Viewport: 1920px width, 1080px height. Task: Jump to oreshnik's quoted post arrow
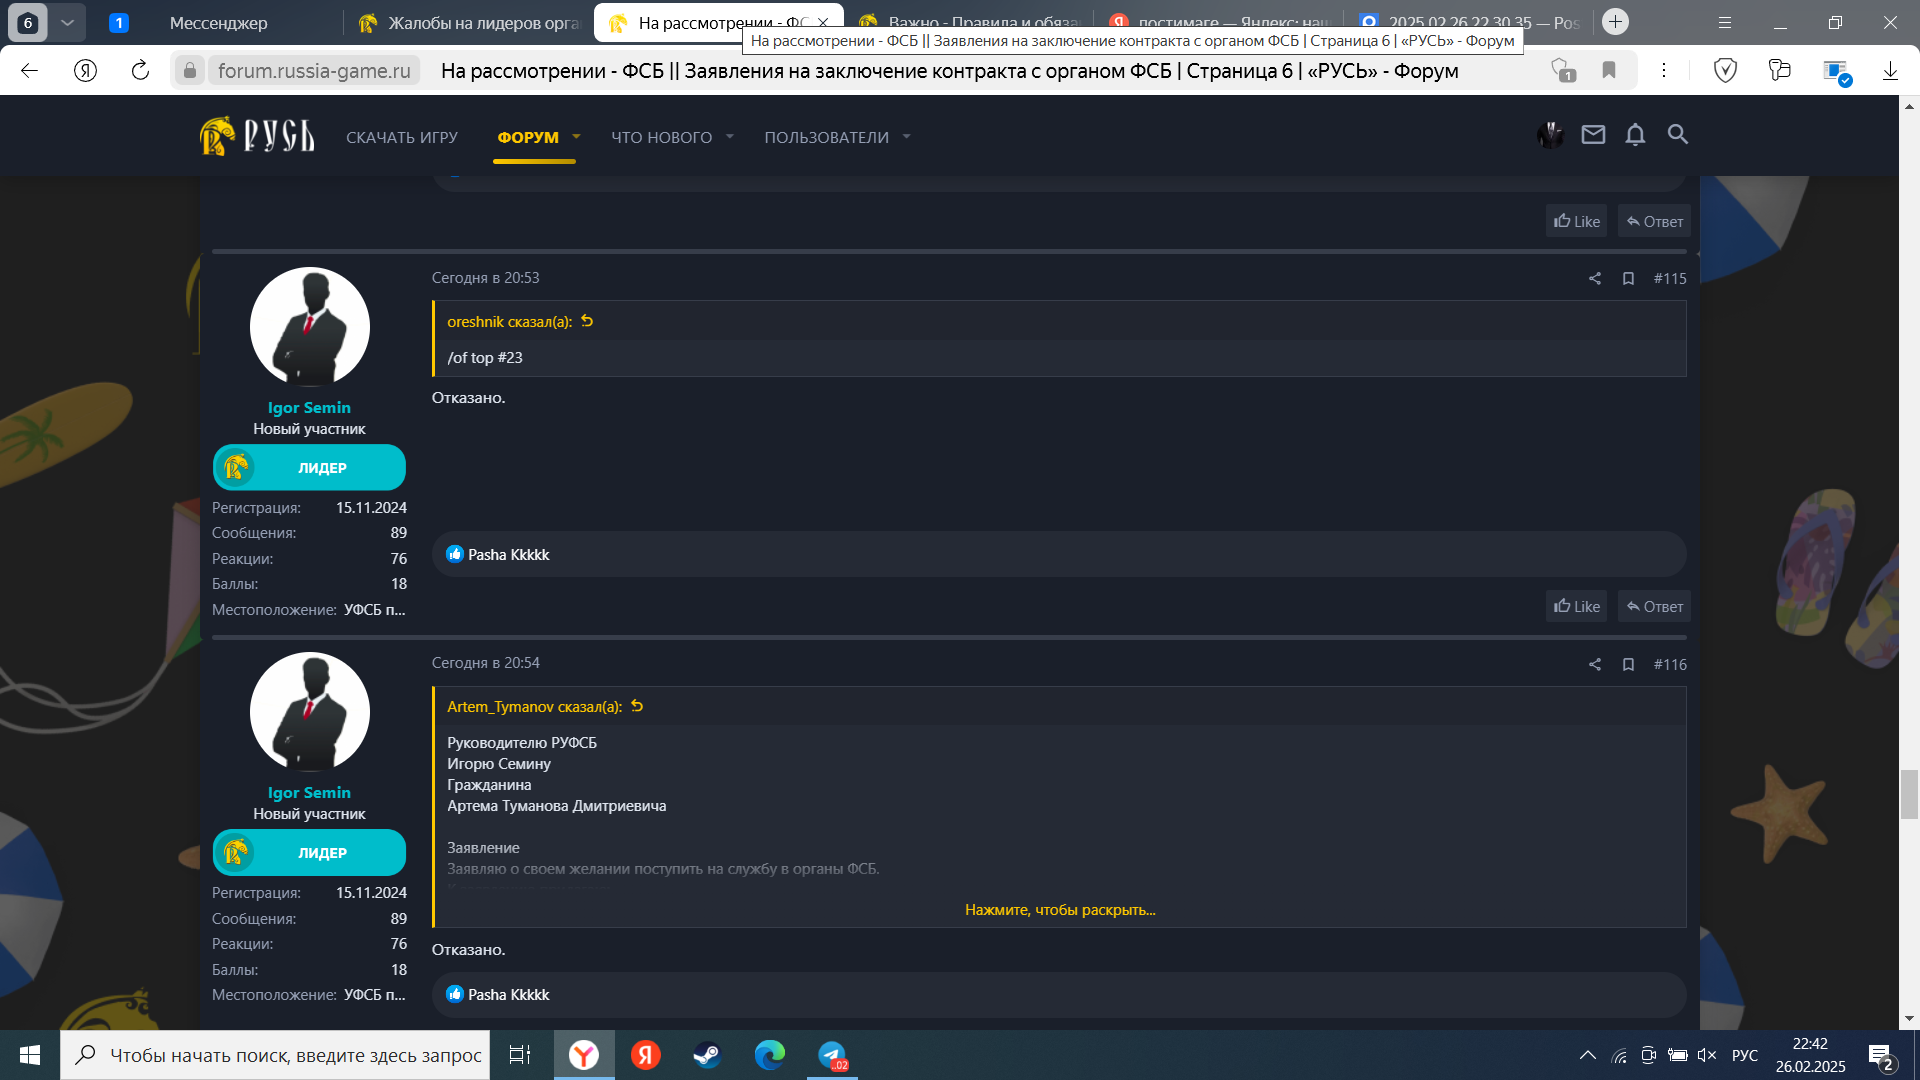coord(587,321)
